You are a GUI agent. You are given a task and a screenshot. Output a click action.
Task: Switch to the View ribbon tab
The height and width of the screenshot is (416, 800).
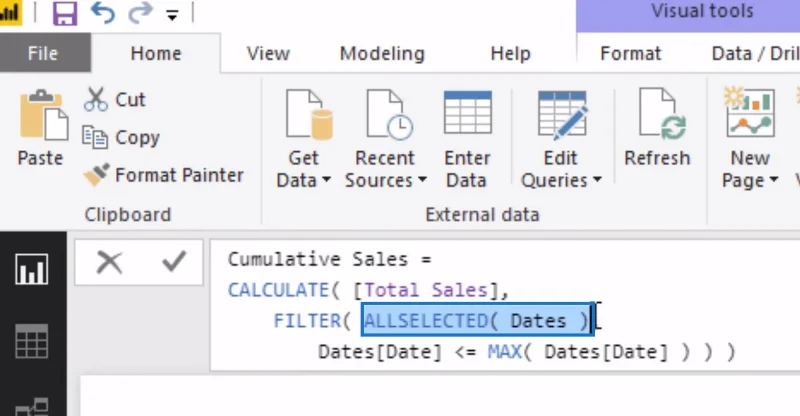[x=268, y=53]
